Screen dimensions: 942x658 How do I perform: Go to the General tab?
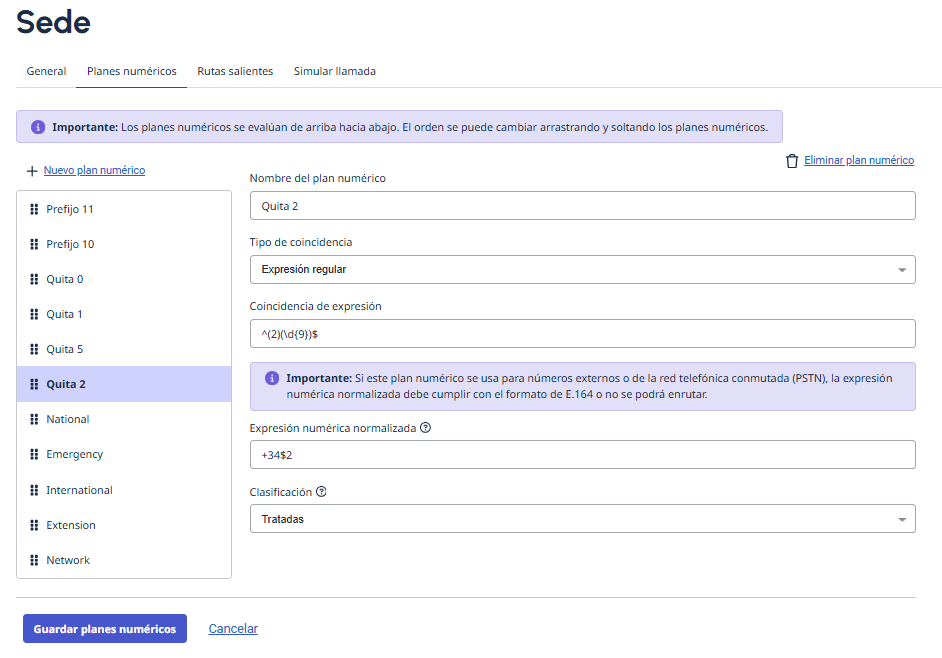(46, 71)
